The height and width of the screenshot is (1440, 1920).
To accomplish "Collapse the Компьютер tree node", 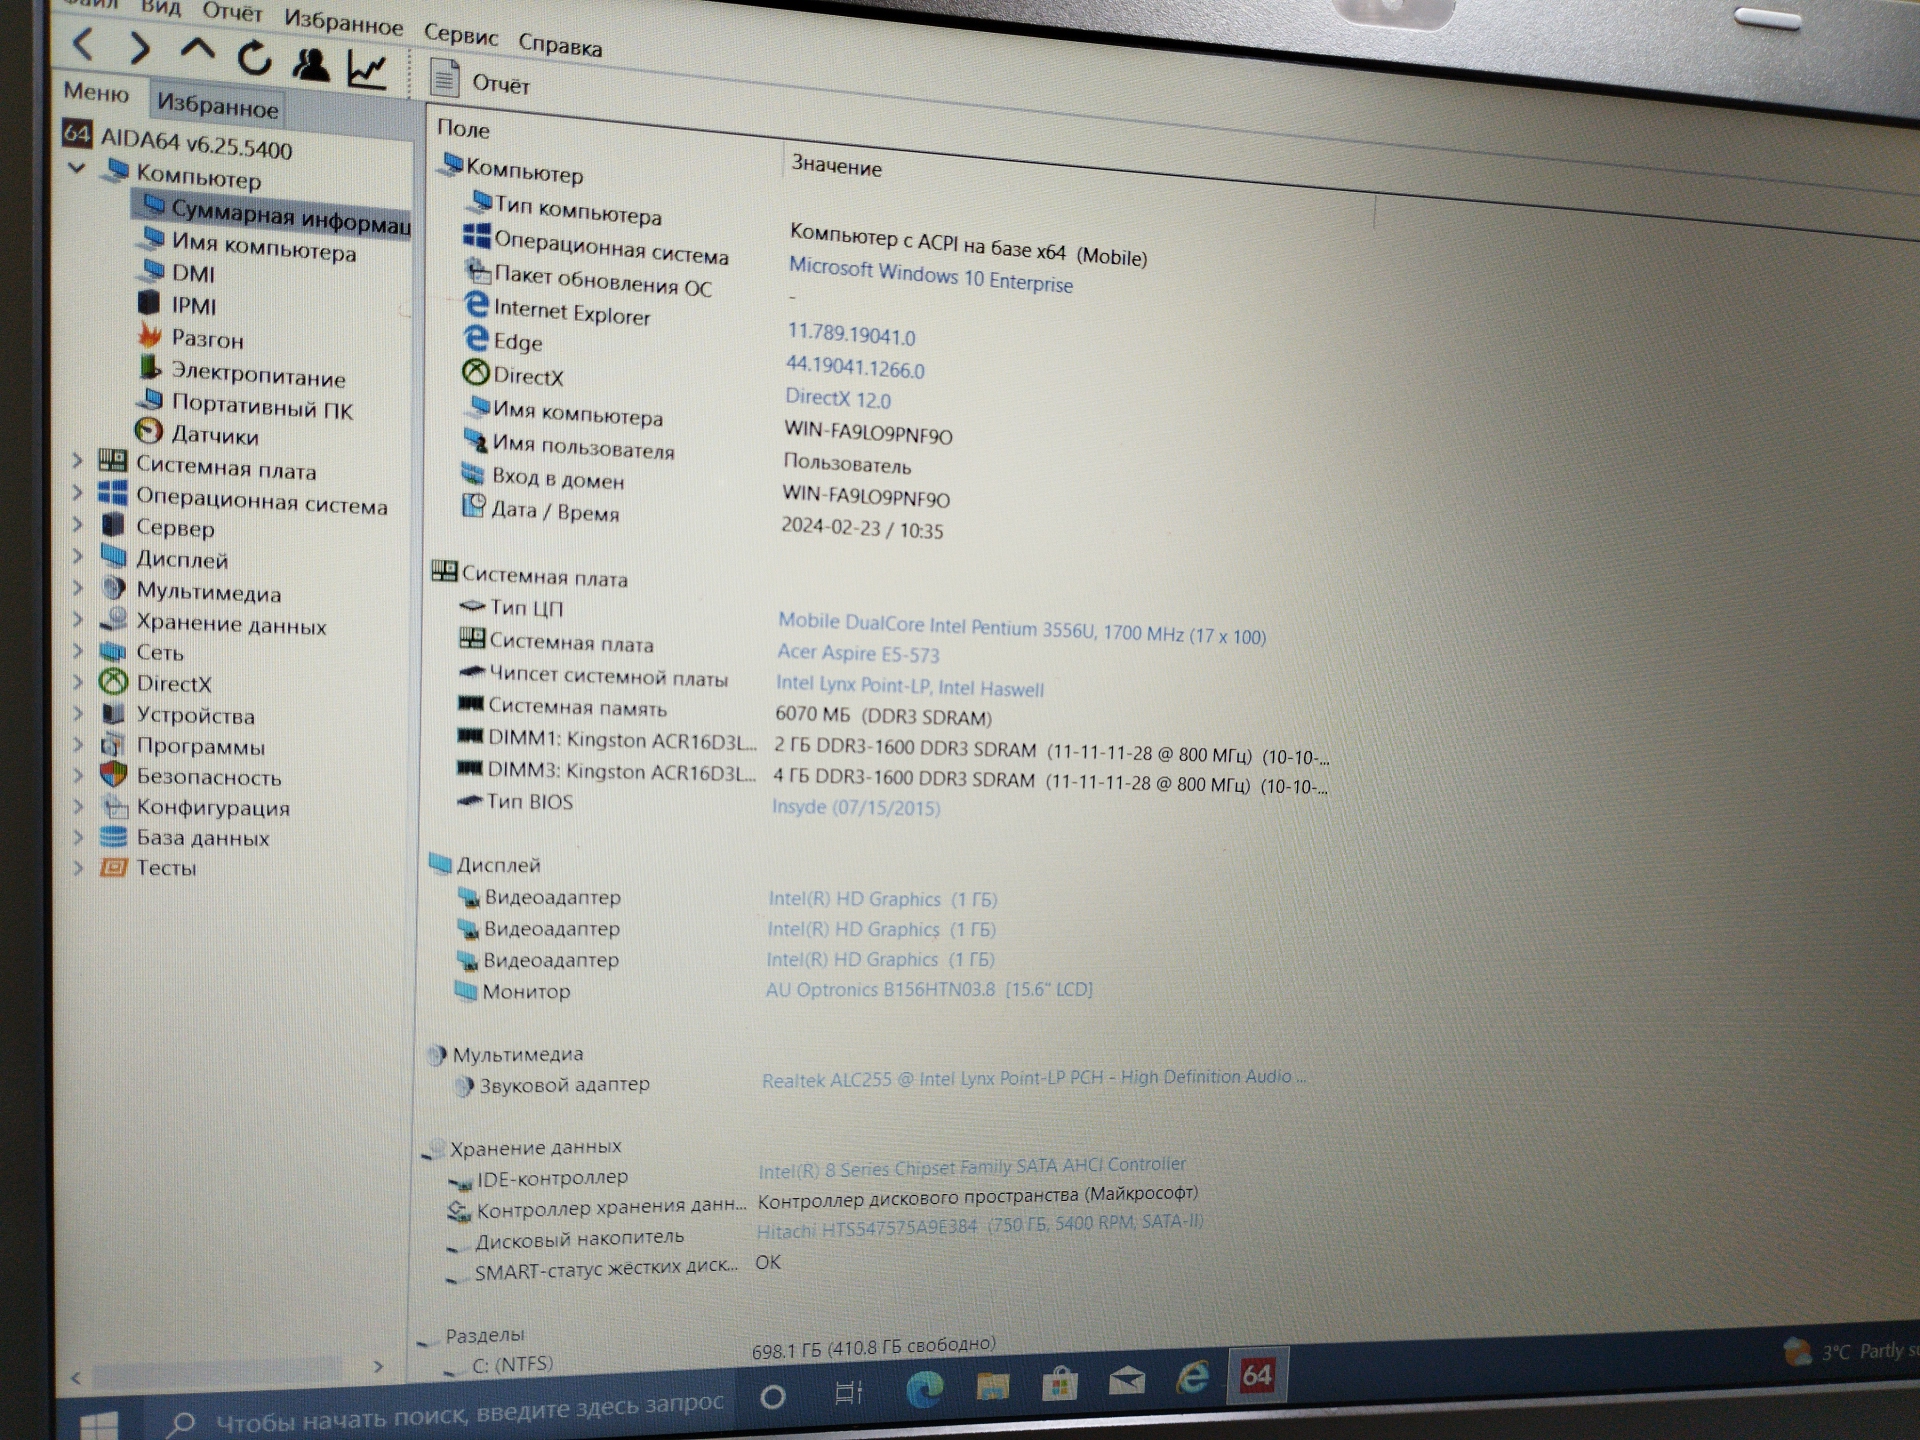I will pos(76,167).
